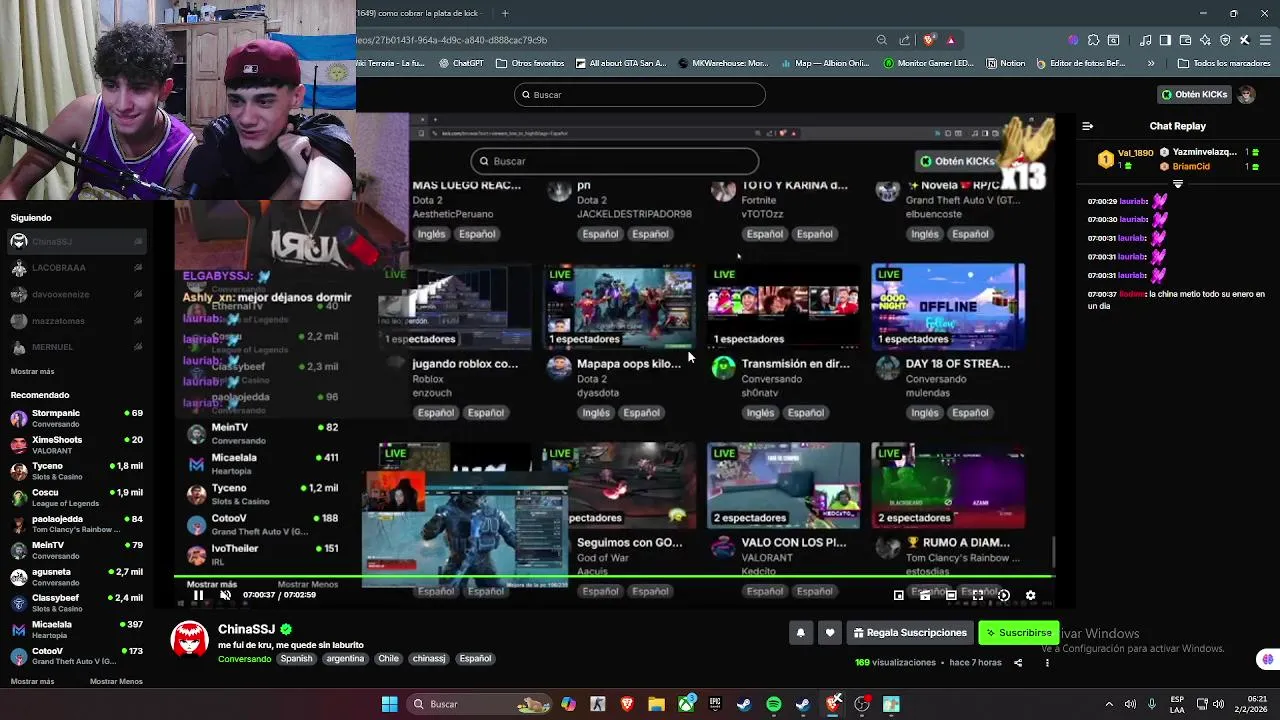This screenshot has height=720, width=1280.
Task: Click the browser address bar
Action: point(610,40)
